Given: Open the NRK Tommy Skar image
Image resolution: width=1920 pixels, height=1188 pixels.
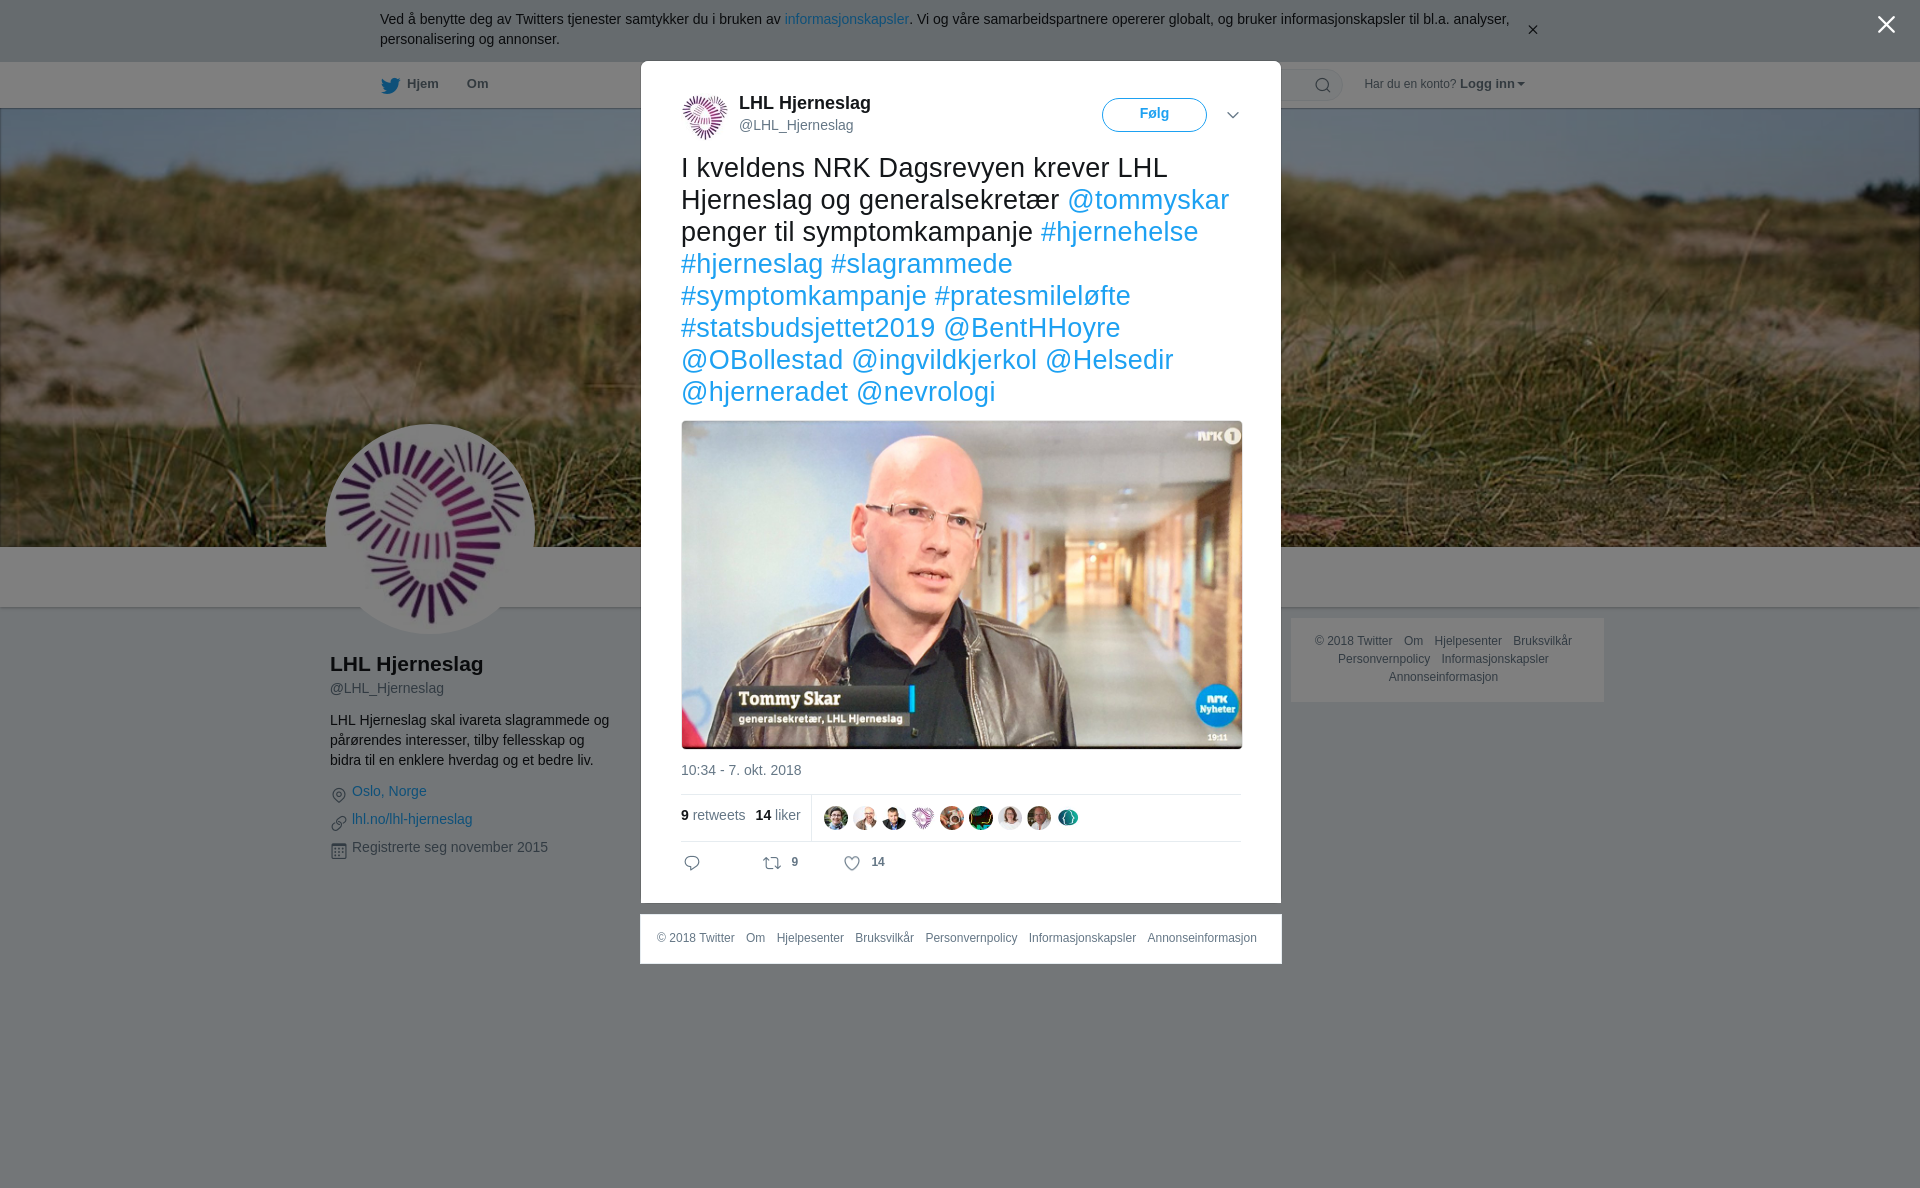Looking at the screenshot, I should point(962,585).
